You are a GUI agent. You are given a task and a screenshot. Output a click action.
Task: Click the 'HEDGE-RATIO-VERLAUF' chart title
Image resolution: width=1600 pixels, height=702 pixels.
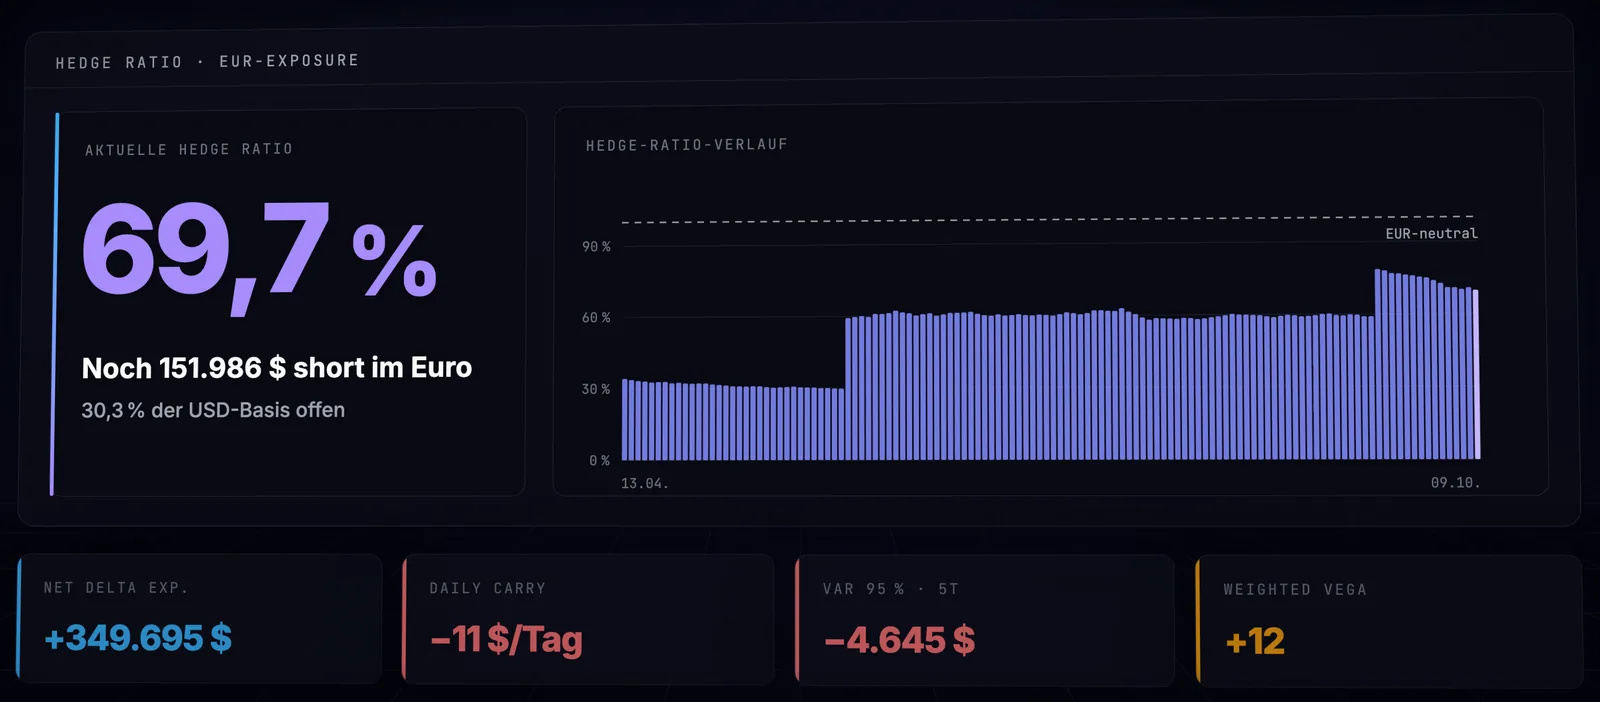687,145
